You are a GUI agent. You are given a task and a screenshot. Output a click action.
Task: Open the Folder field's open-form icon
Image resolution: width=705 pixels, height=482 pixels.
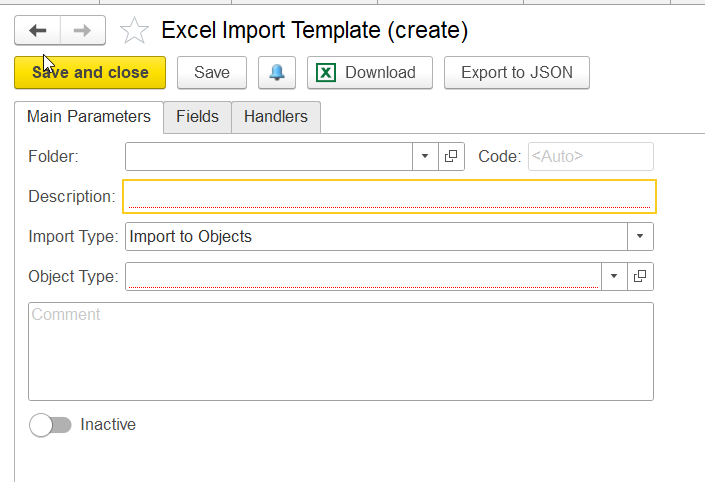click(x=451, y=156)
